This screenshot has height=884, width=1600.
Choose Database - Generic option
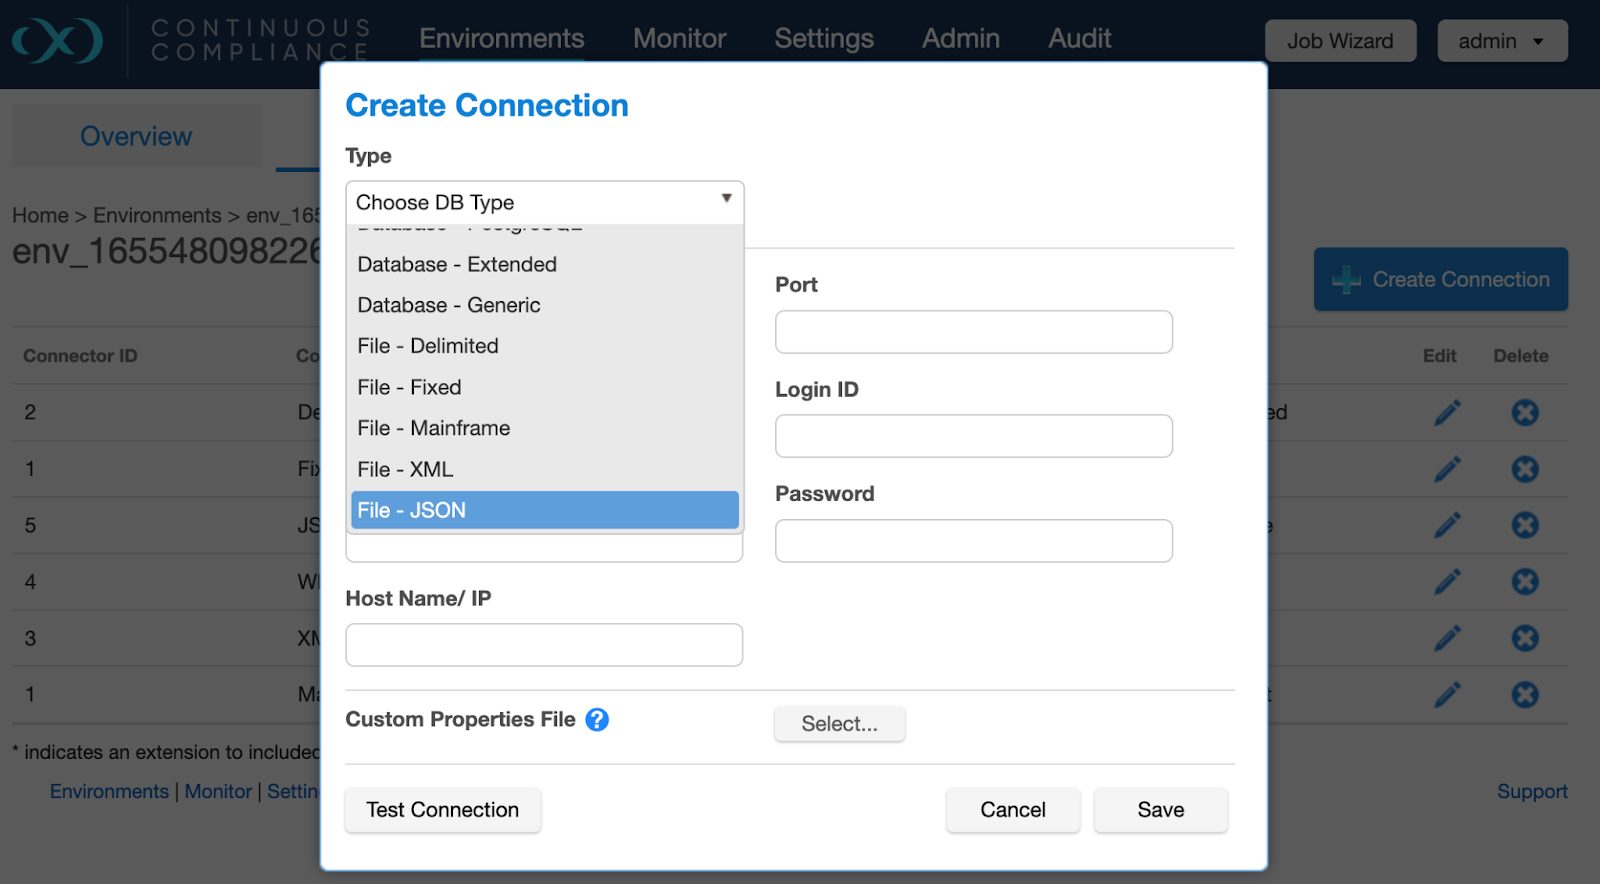(449, 305)
